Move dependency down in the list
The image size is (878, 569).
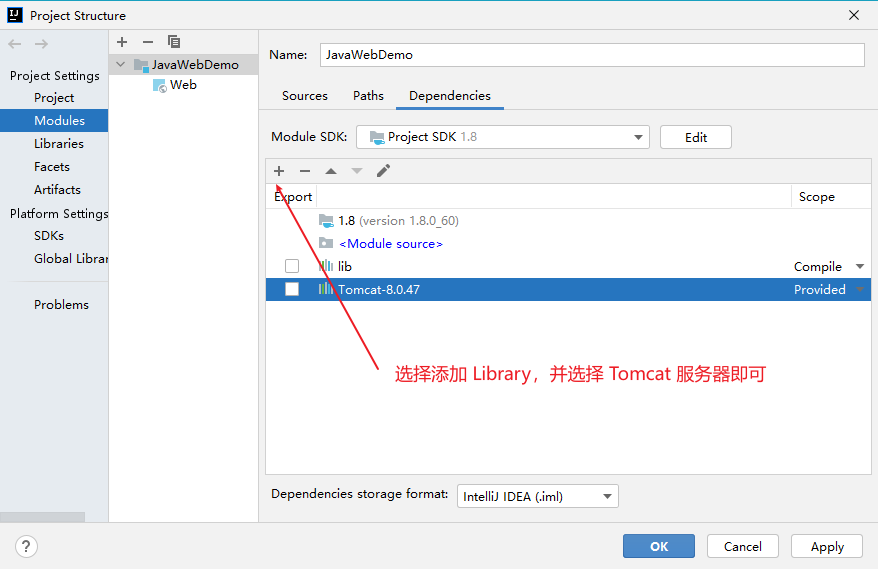(x=357, y=171)
